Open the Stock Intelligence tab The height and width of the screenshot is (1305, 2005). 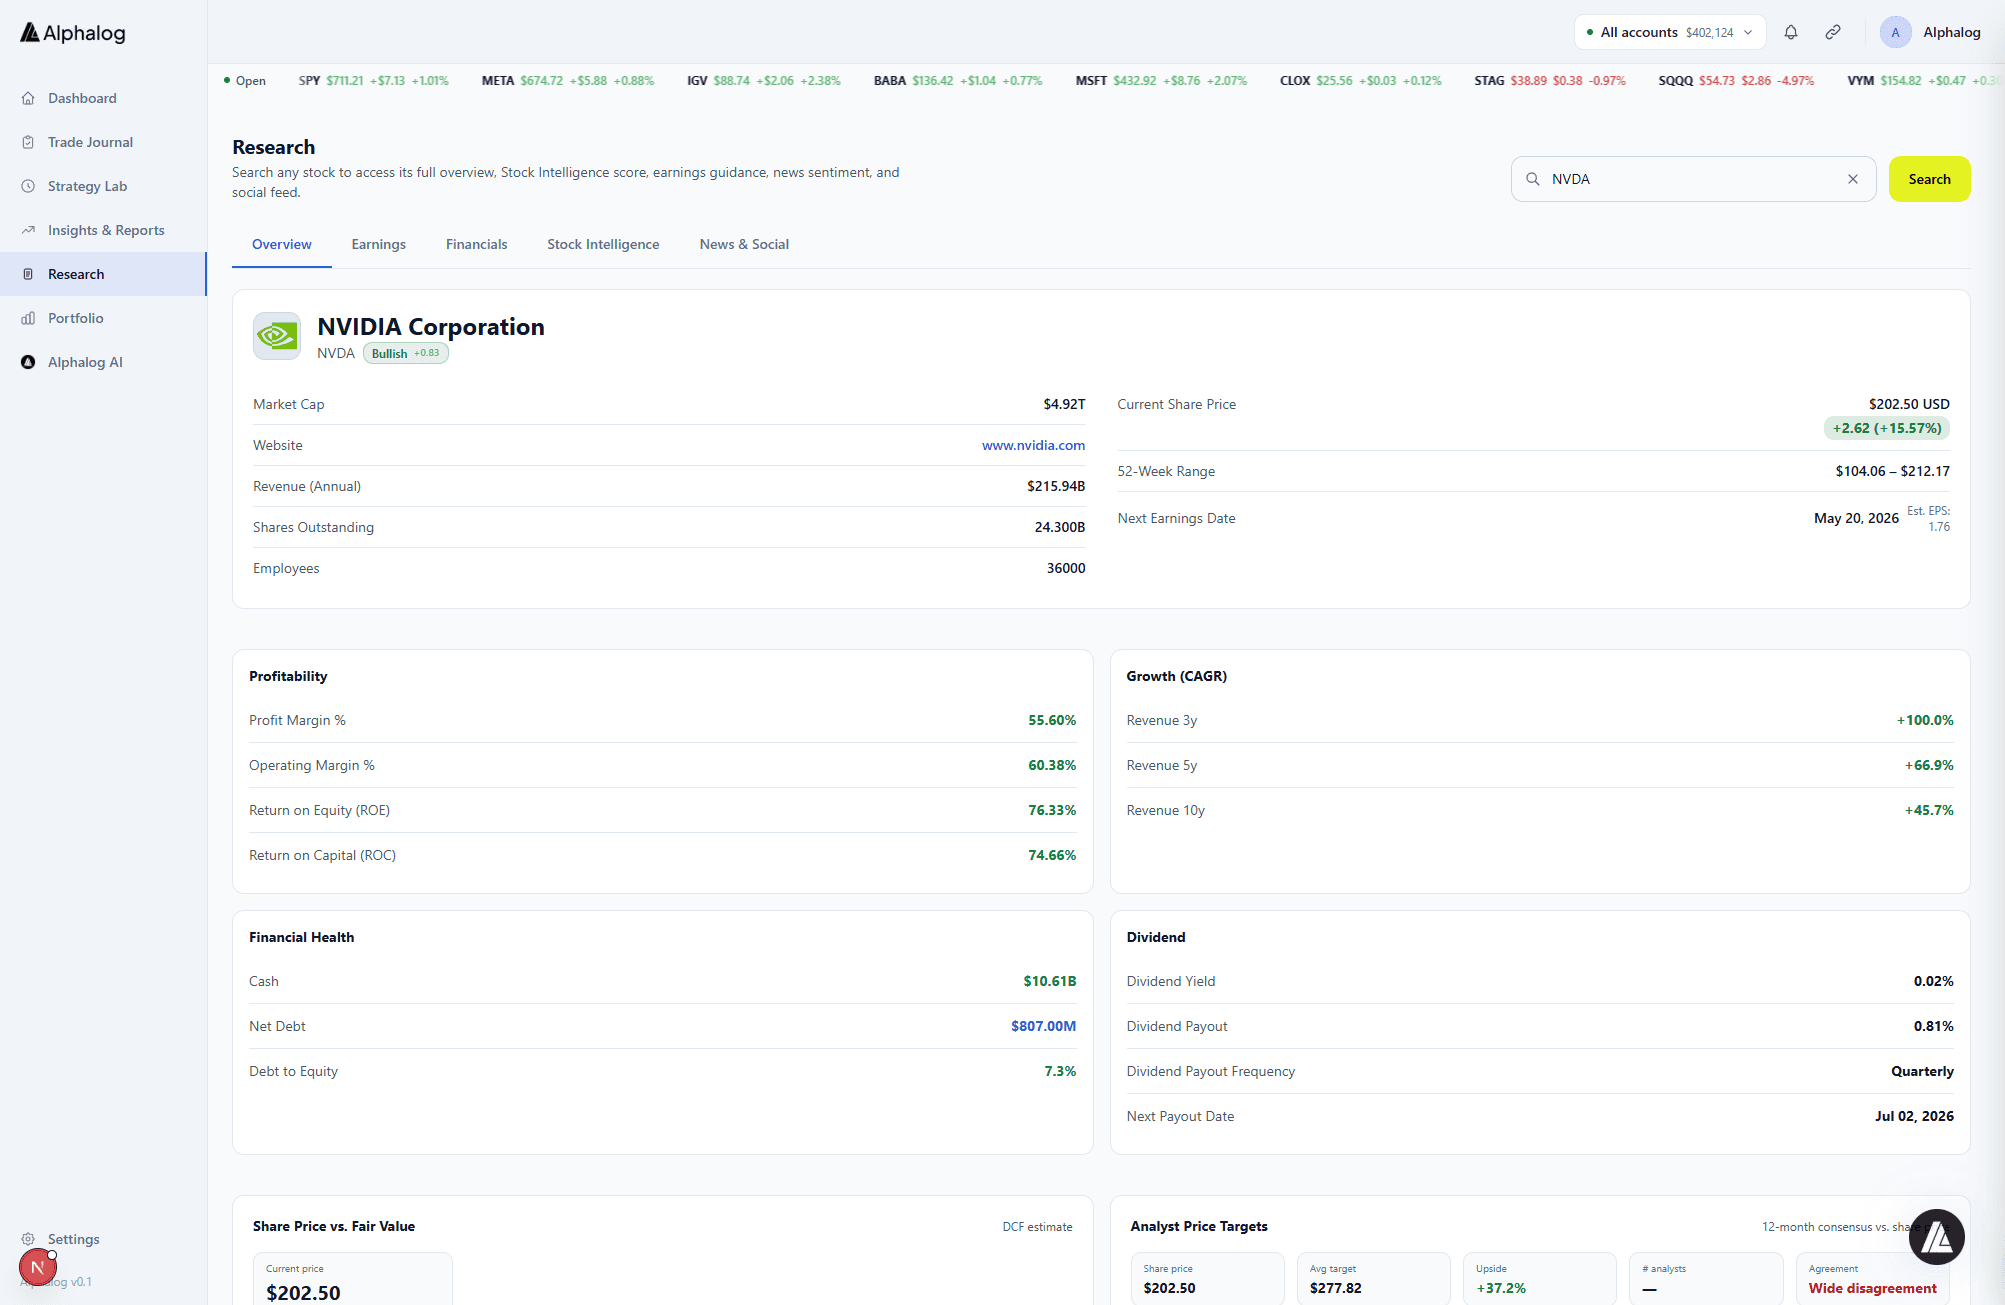pyautogui.click(x=603, y=244)
